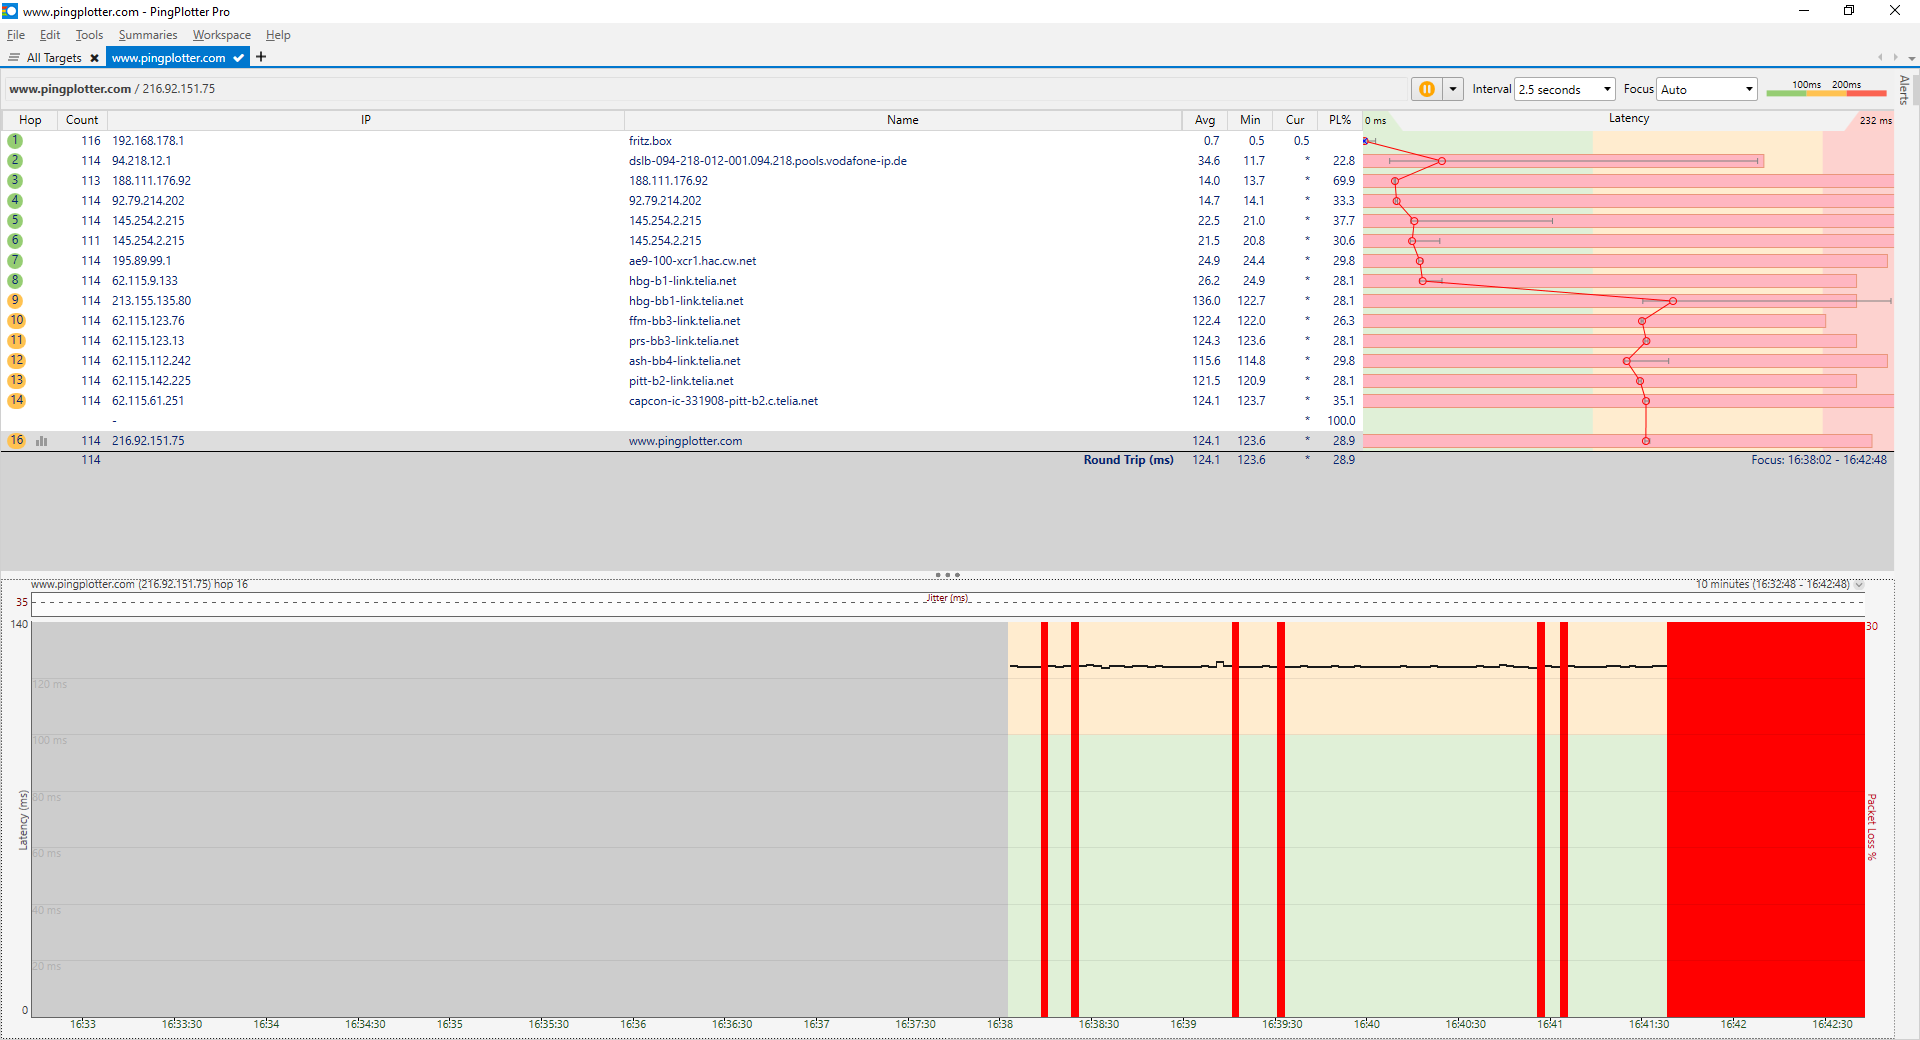The width and height of the screenshot is (1920, 1040).
Task: Click the All Targets list icon
Action: click(x=14, y=58)
